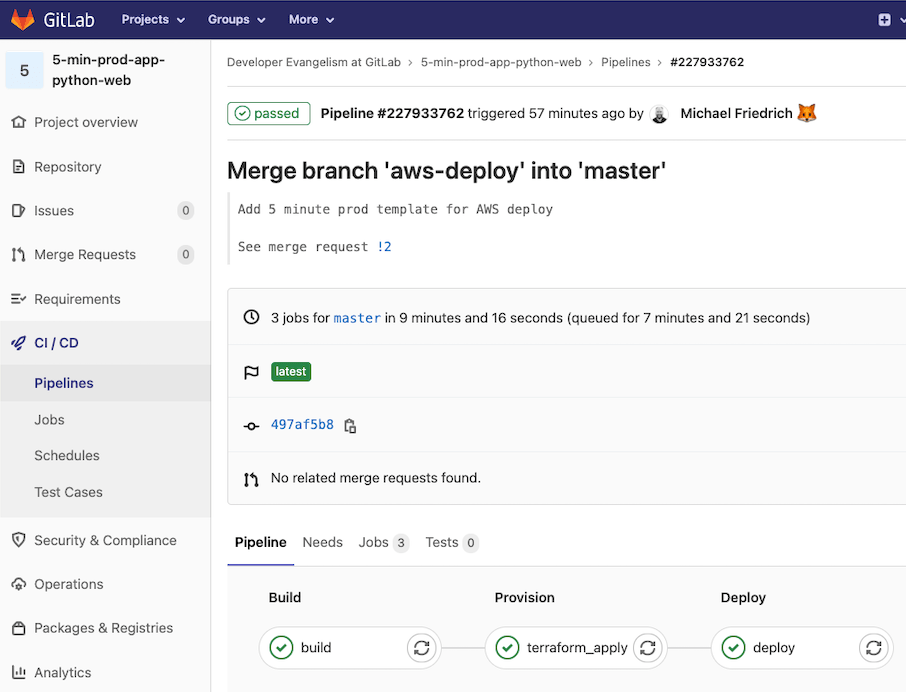
Task: Open the Groups dropdown
Action: click(x=235, y=19)
